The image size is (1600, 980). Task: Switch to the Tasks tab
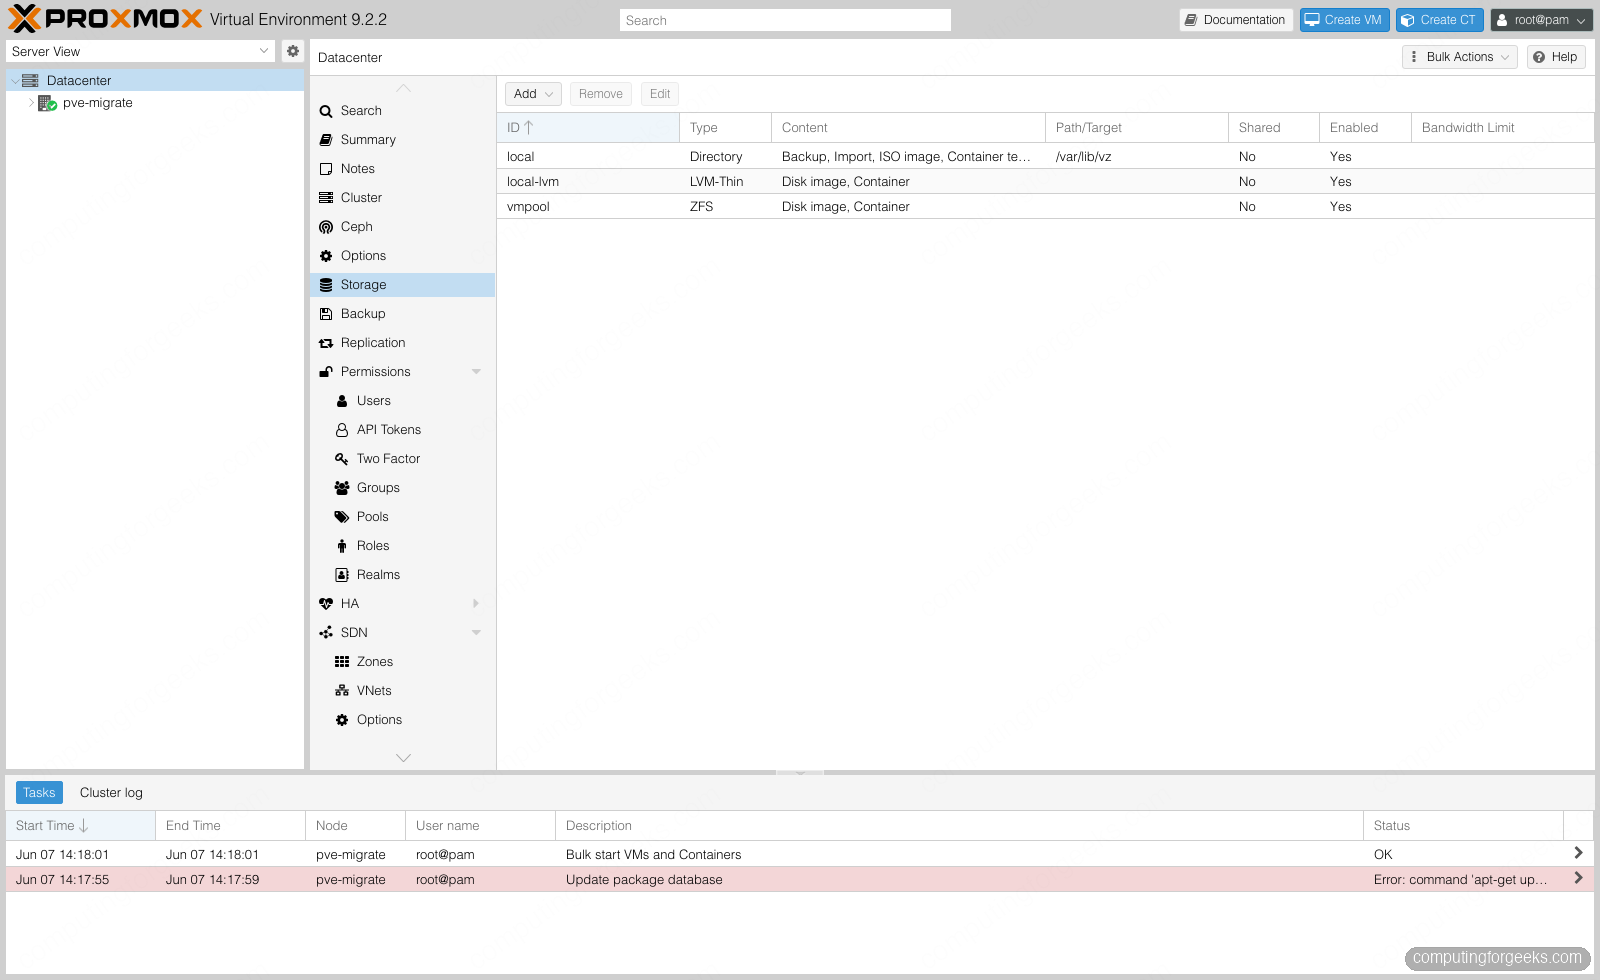(x=39, y=793)
